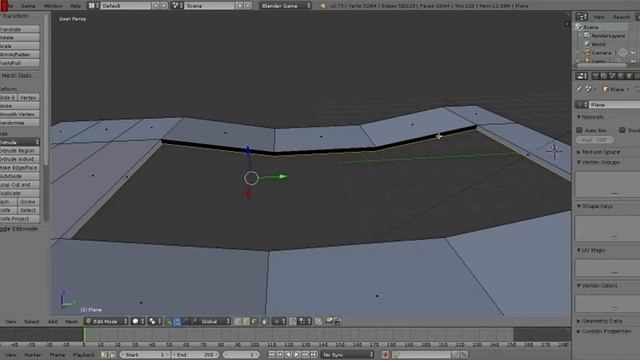Click the Scale button
This screenshot has height=360, width=640.
(x=19, y=46)
